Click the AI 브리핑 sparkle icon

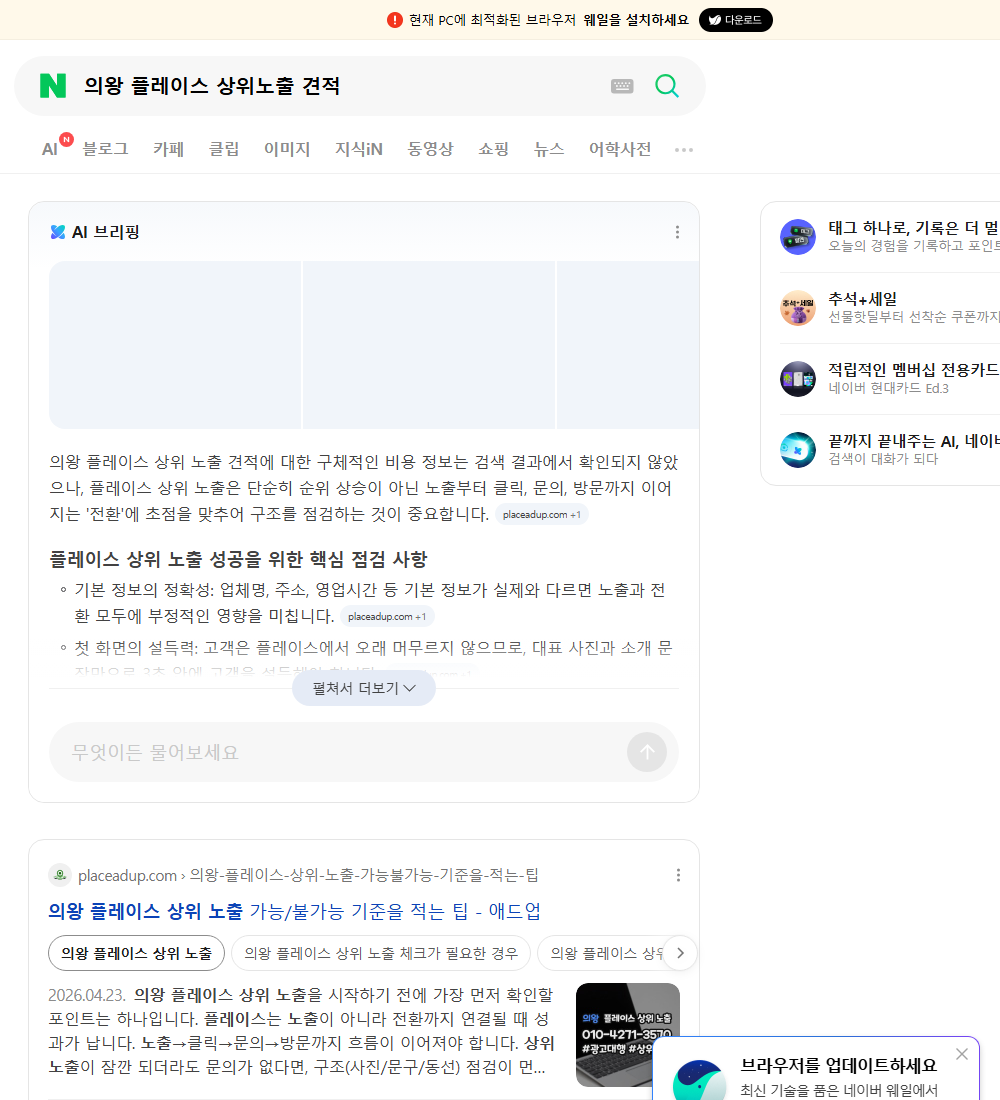58,232
